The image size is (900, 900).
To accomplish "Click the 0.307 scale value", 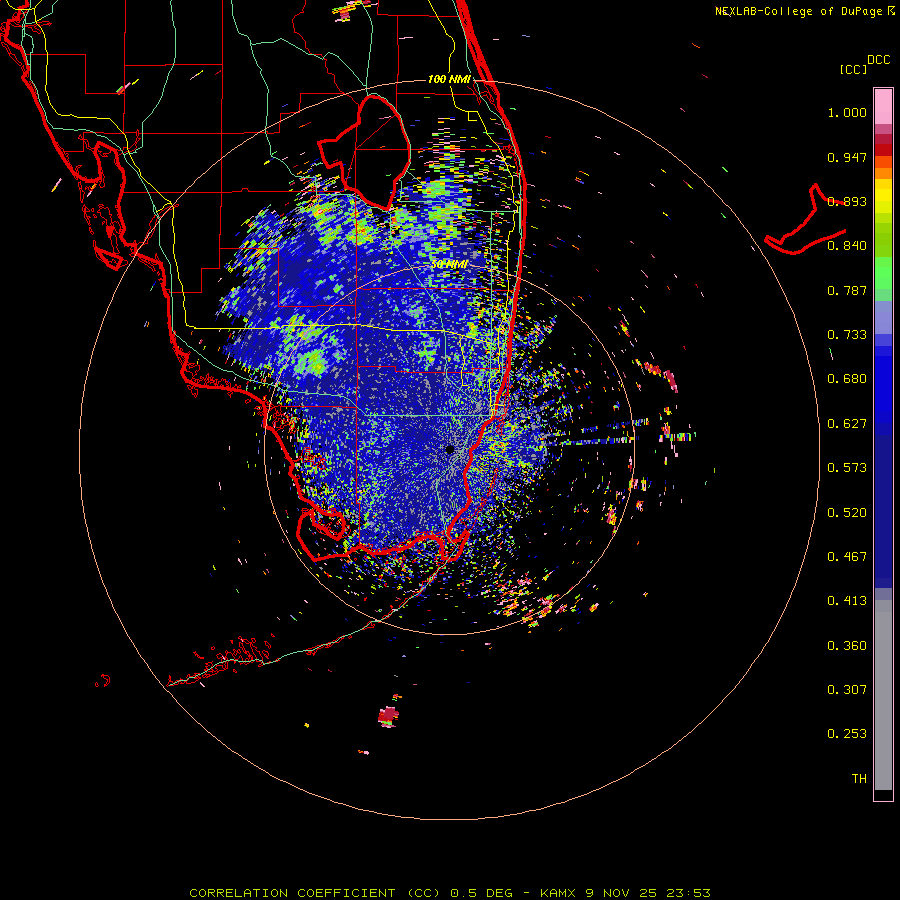I will 847,690.
